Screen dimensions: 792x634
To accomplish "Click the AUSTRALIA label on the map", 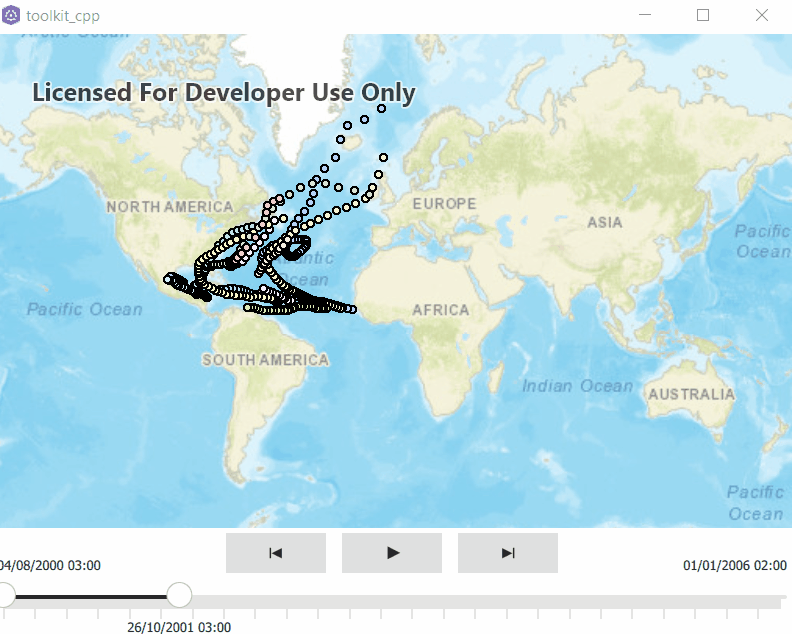I will pyautogui.click(x=691, y=394).
